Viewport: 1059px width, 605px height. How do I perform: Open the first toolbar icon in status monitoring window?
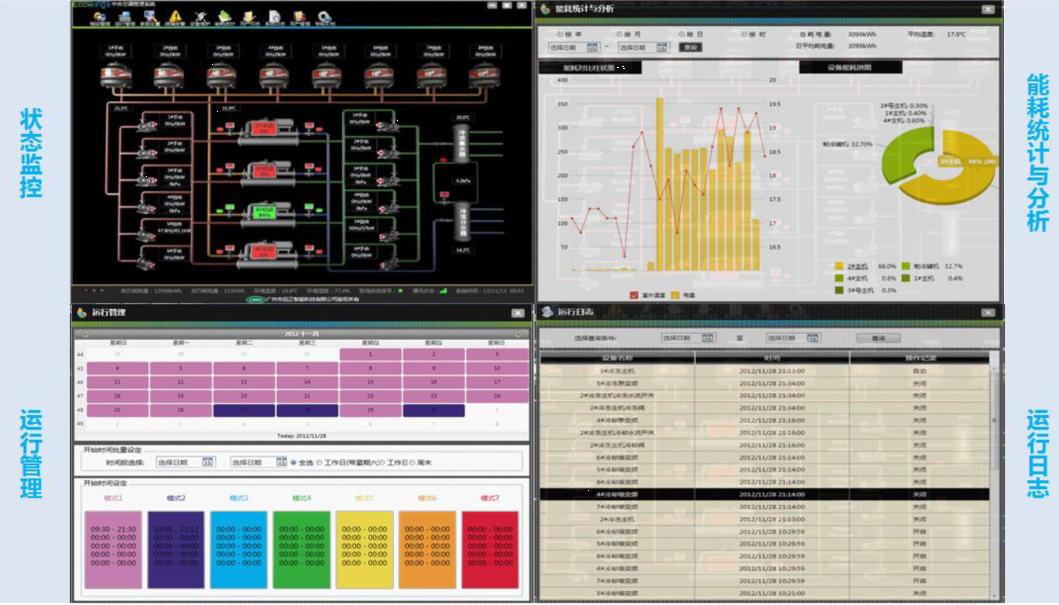click(100, 18)
